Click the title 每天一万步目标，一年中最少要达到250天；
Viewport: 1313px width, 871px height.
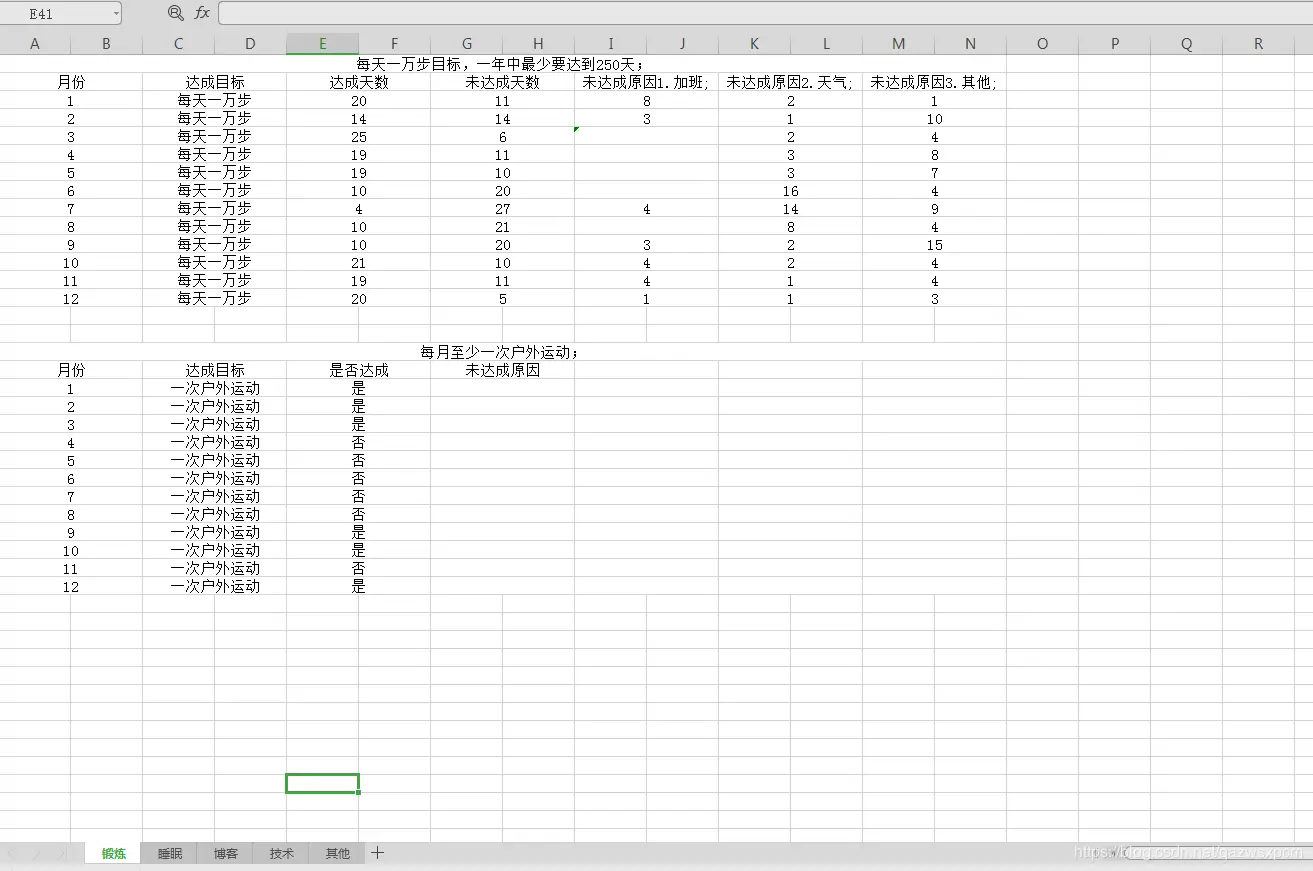(502, 64)
